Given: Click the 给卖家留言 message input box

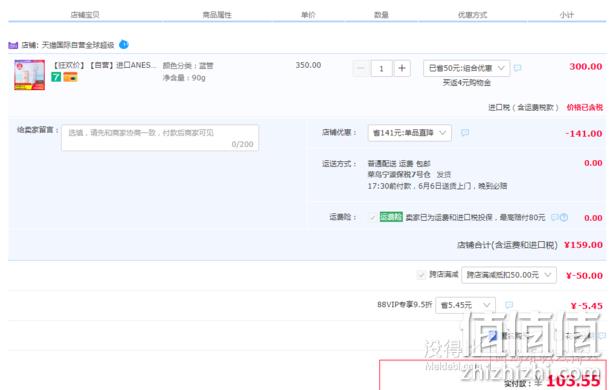Looking at the screenshot, I should point(160,138).
